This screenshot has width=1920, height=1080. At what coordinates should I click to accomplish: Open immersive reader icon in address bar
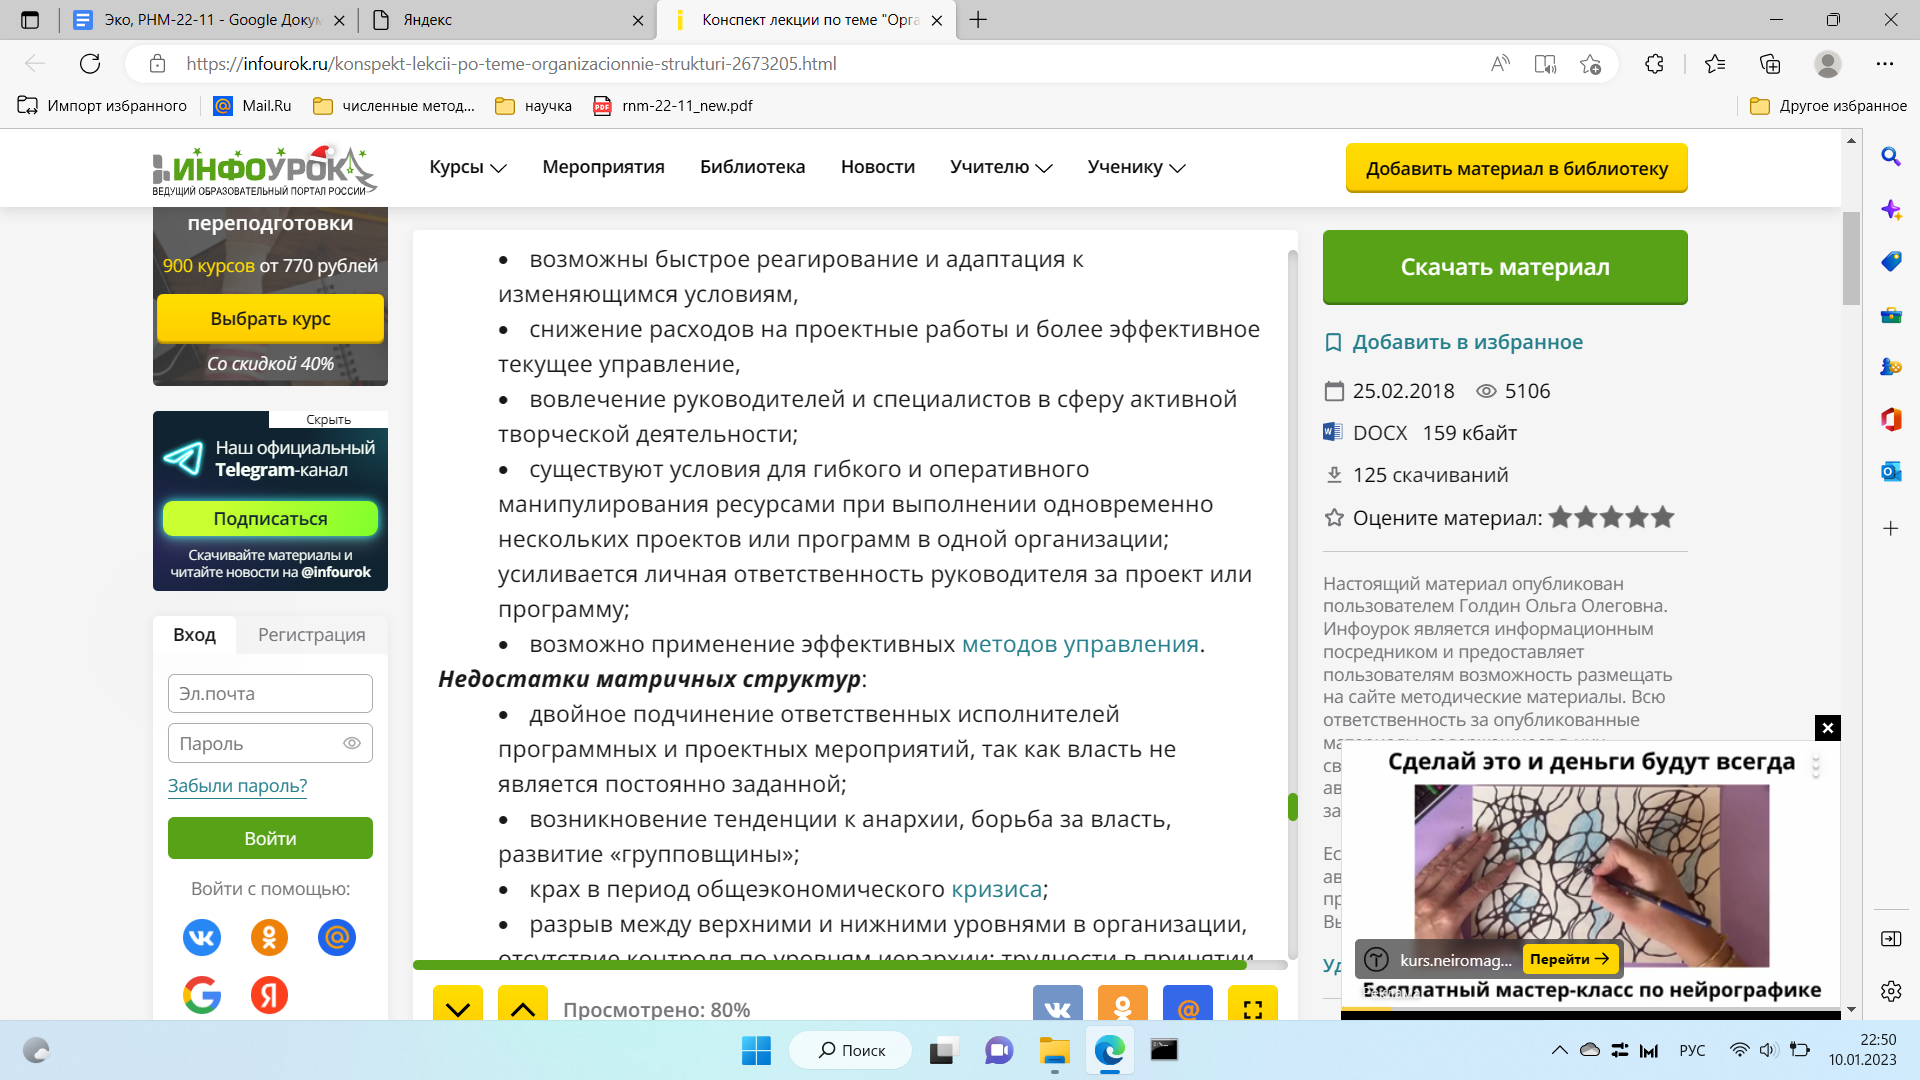pos(1545,64)
